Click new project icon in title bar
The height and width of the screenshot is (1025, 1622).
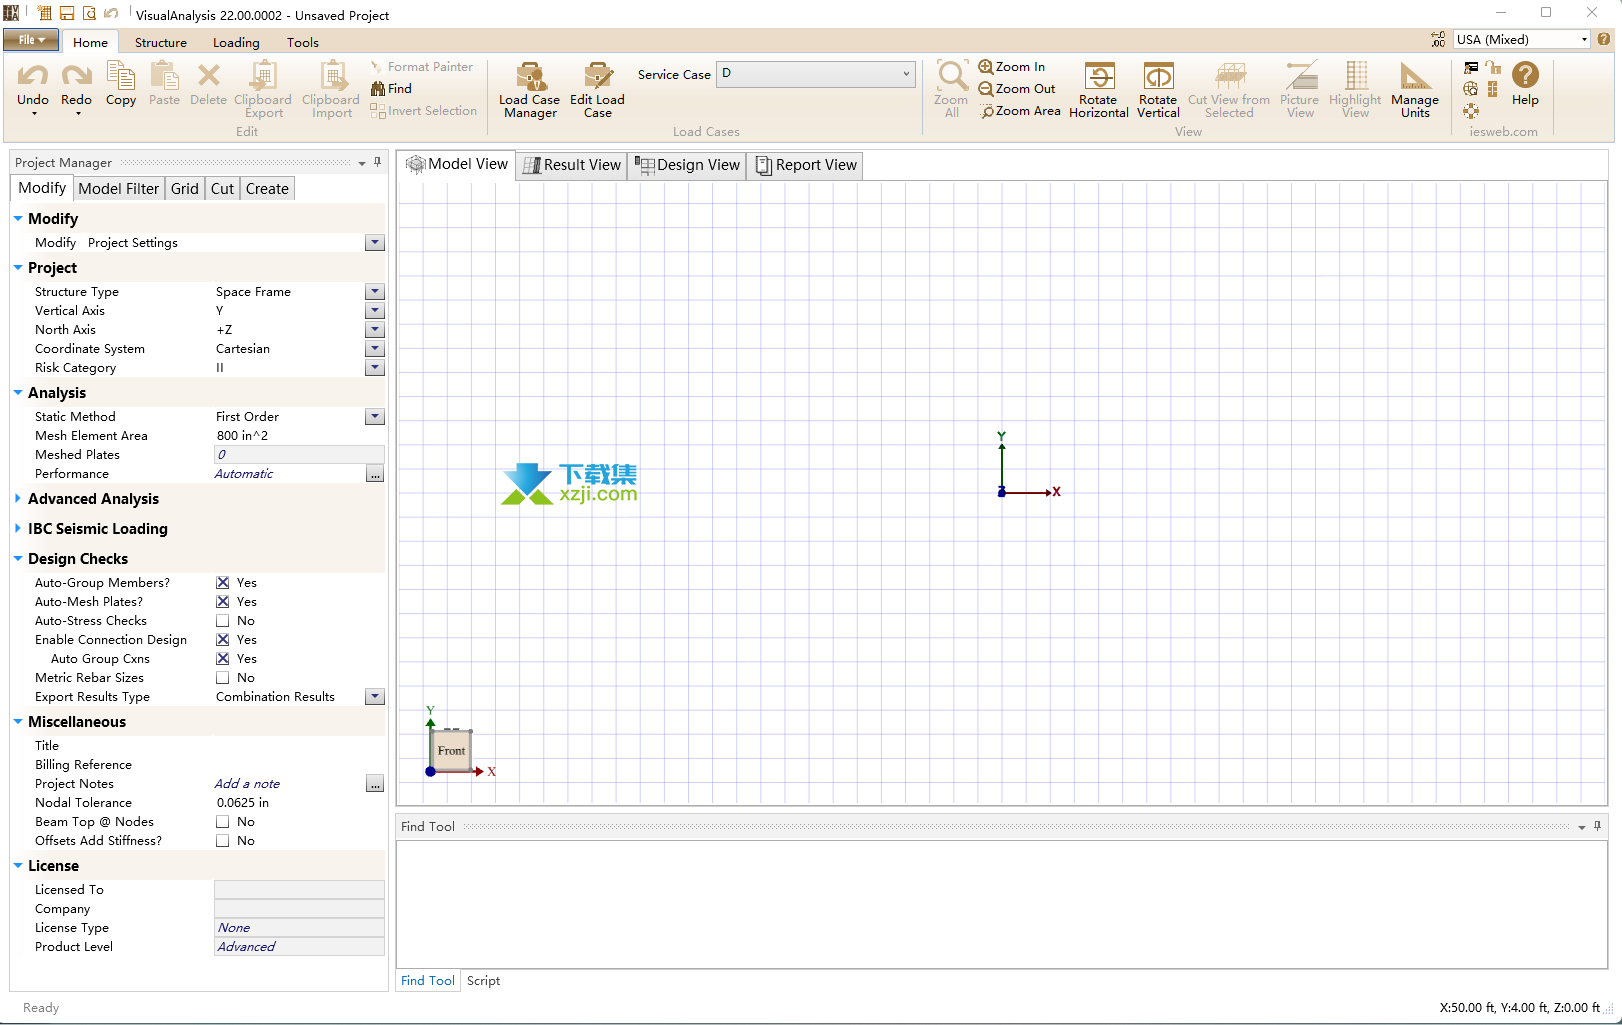tap(45, 13)
